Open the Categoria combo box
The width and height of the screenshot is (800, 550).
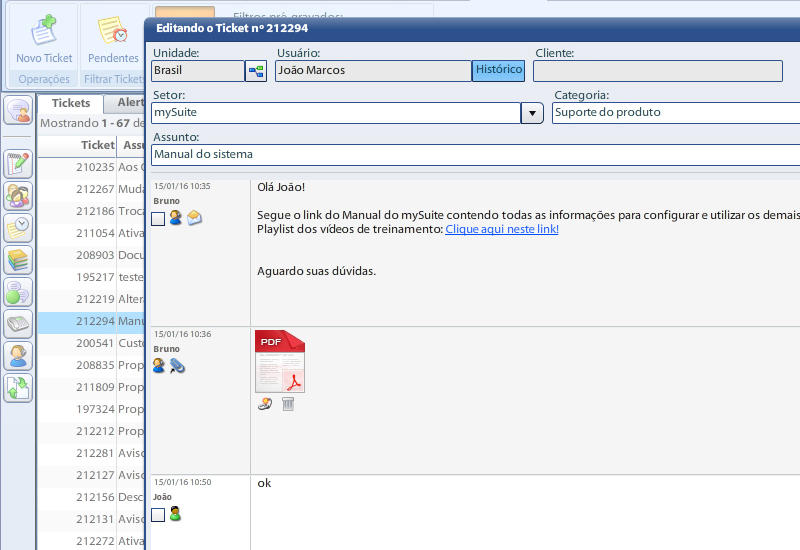point(676,113)
